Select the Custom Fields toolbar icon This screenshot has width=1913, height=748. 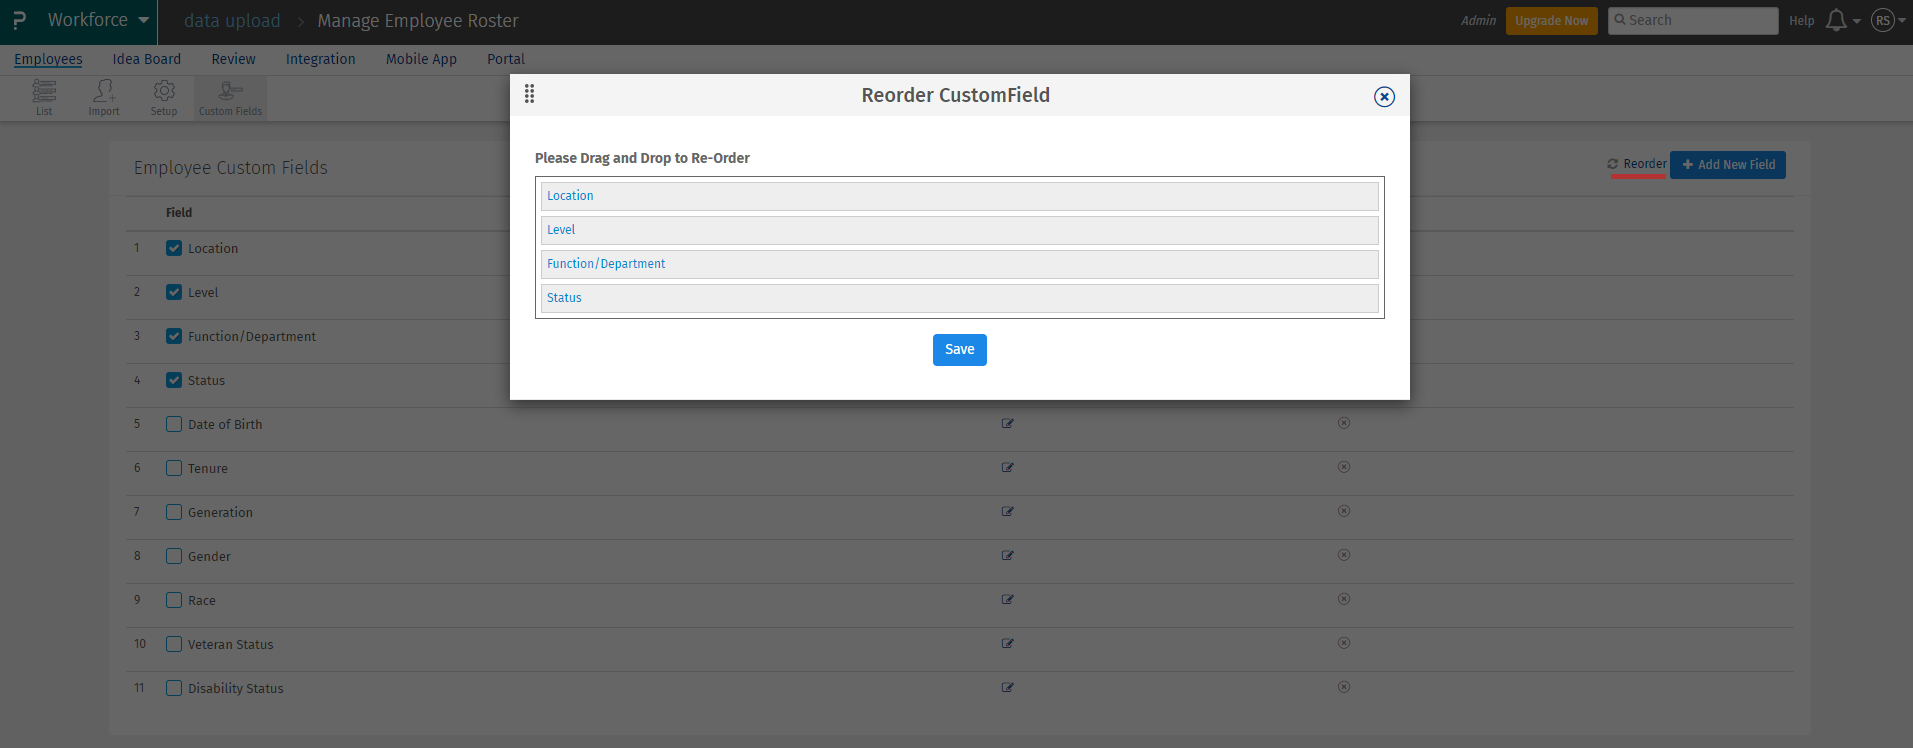(x=230, y=97)
